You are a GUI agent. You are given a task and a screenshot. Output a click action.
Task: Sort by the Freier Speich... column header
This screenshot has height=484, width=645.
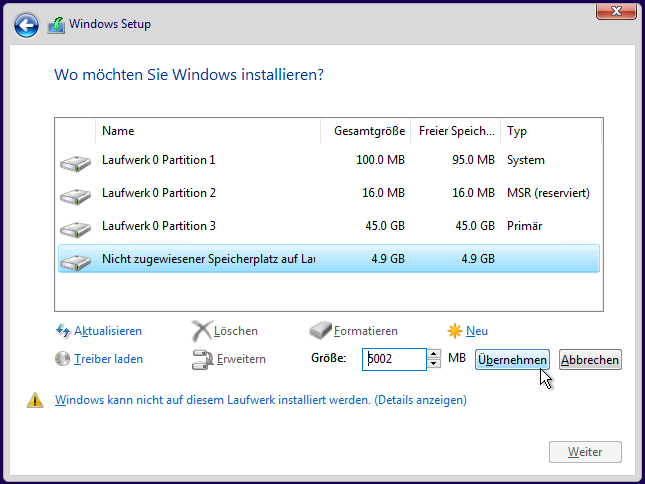tap(455, 131)
